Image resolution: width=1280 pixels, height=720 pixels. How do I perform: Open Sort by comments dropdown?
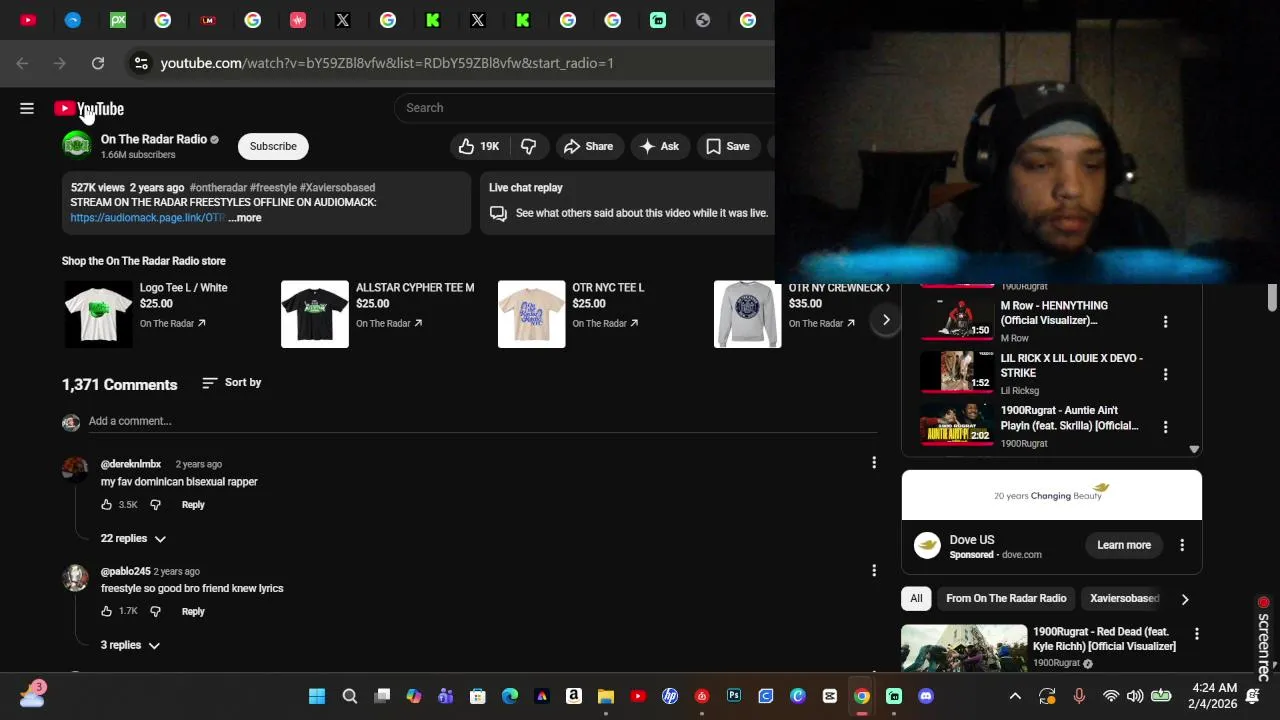tap(231, 382)
